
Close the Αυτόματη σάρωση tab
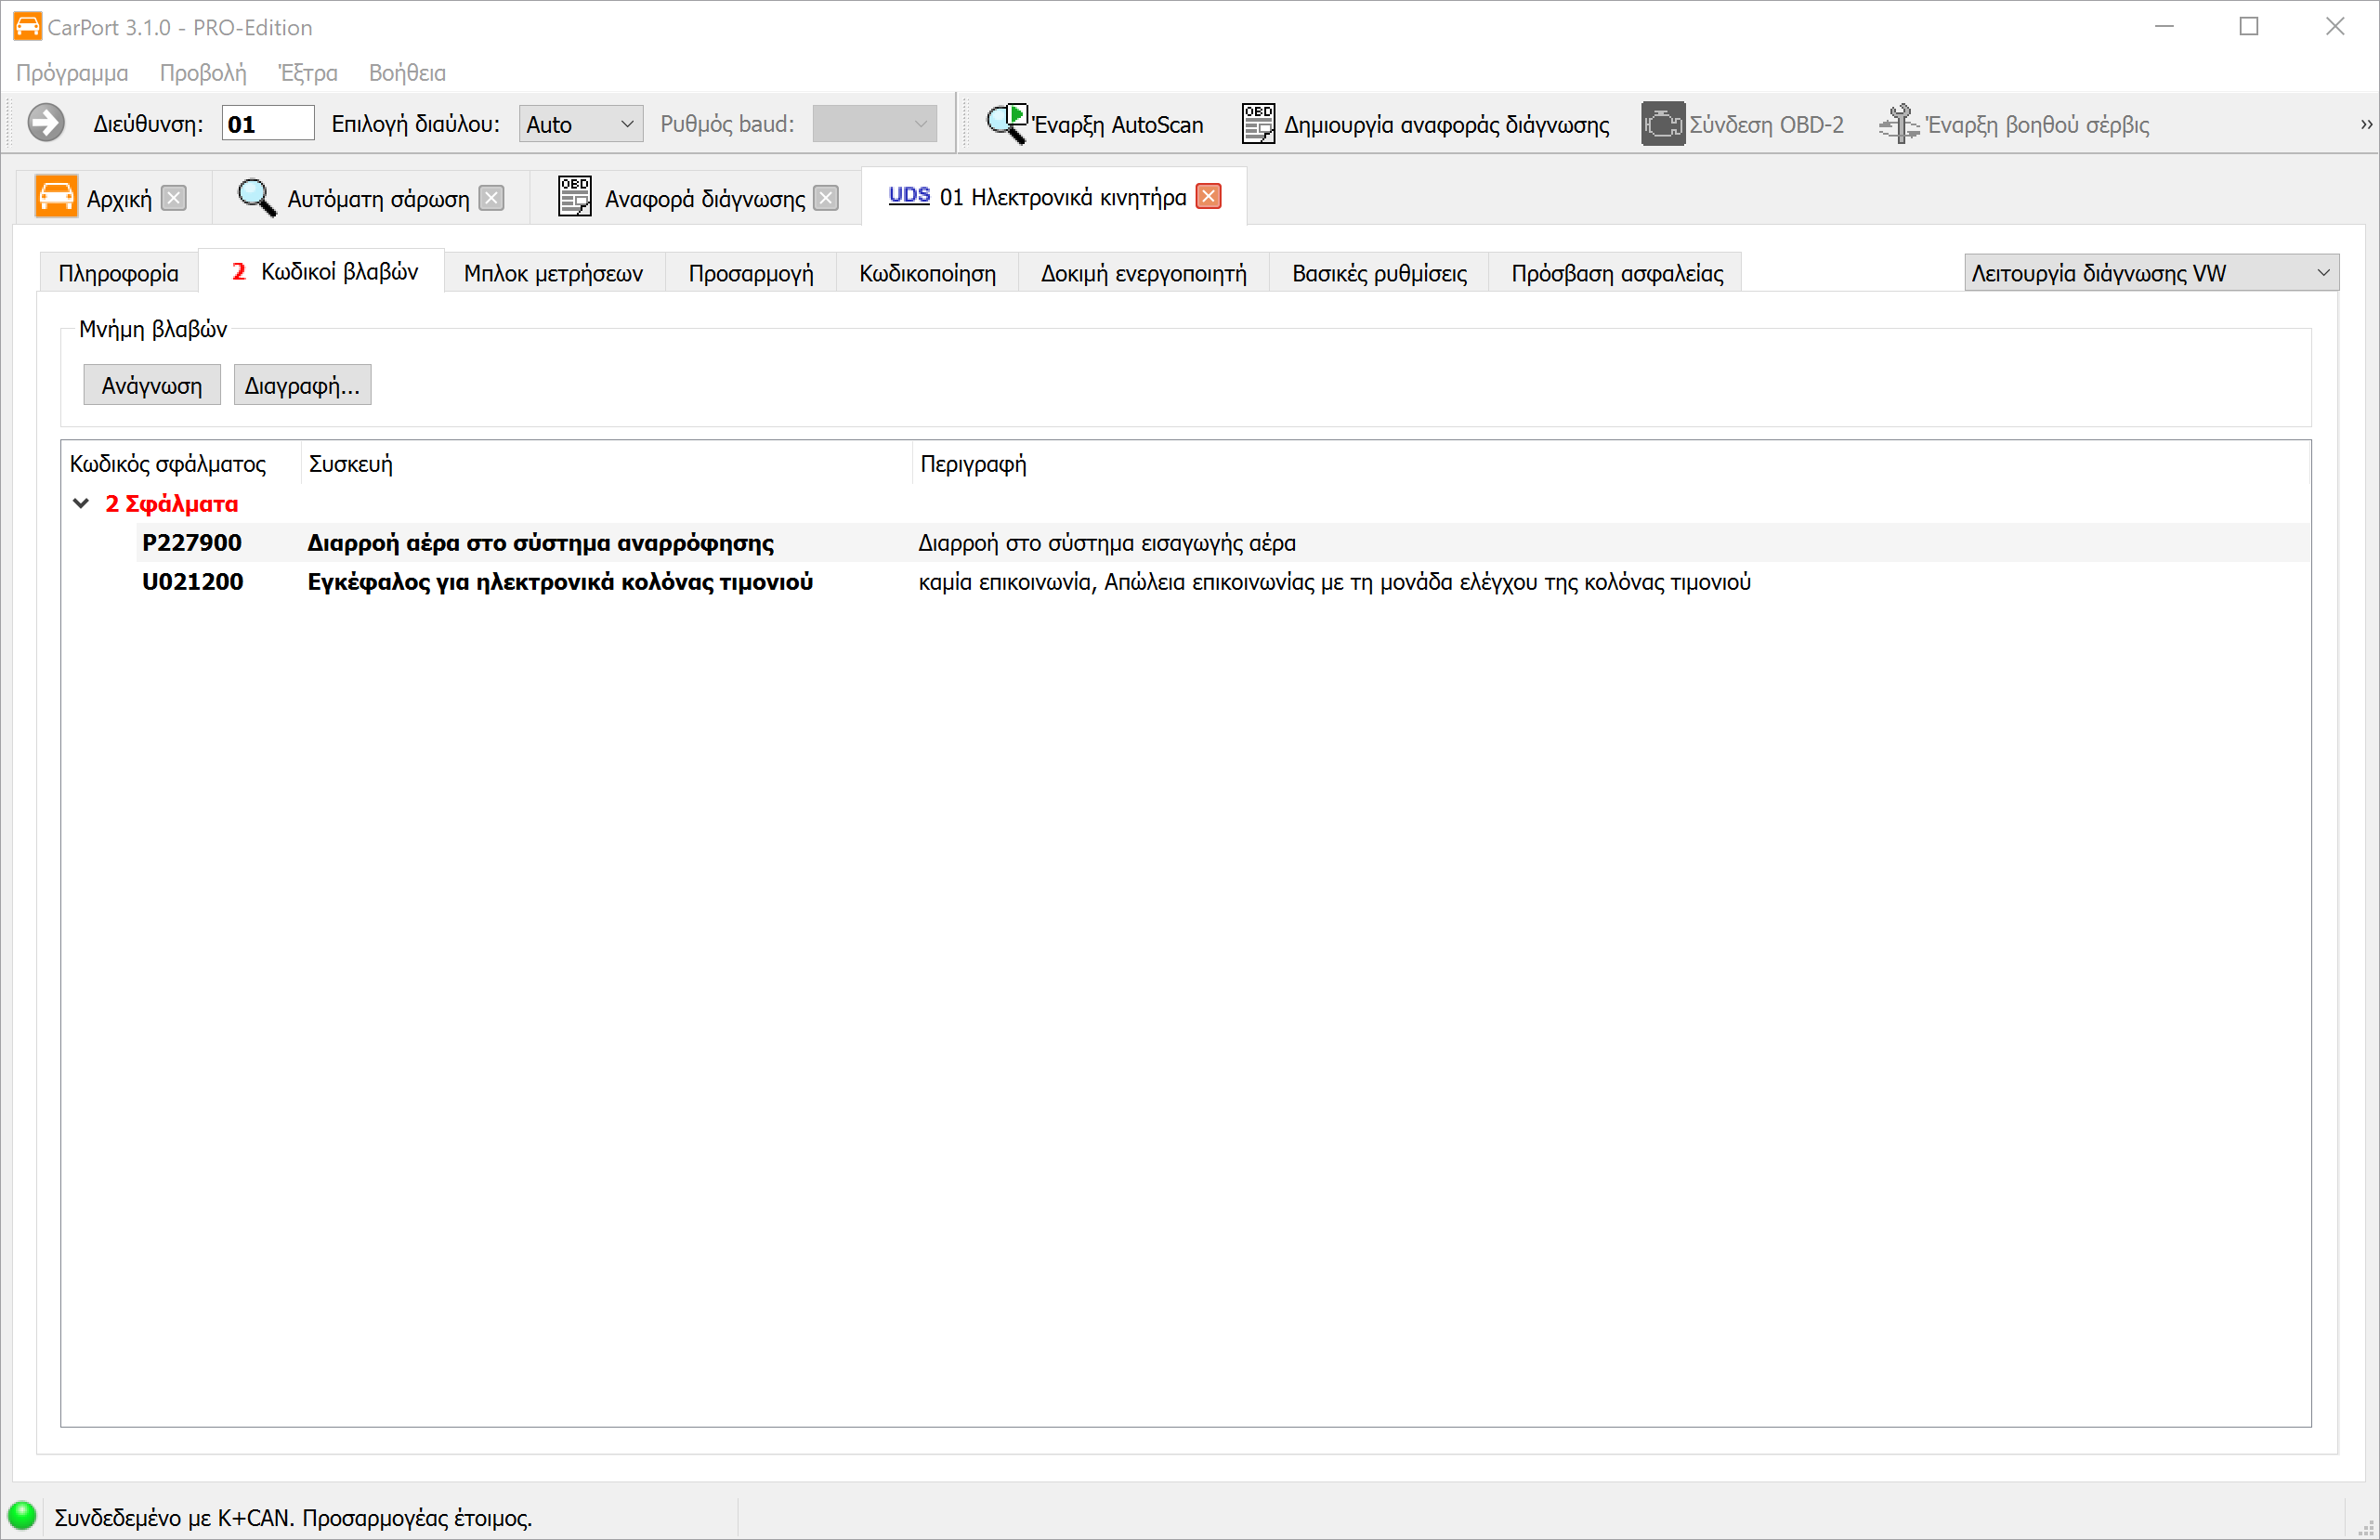(491, 198)
